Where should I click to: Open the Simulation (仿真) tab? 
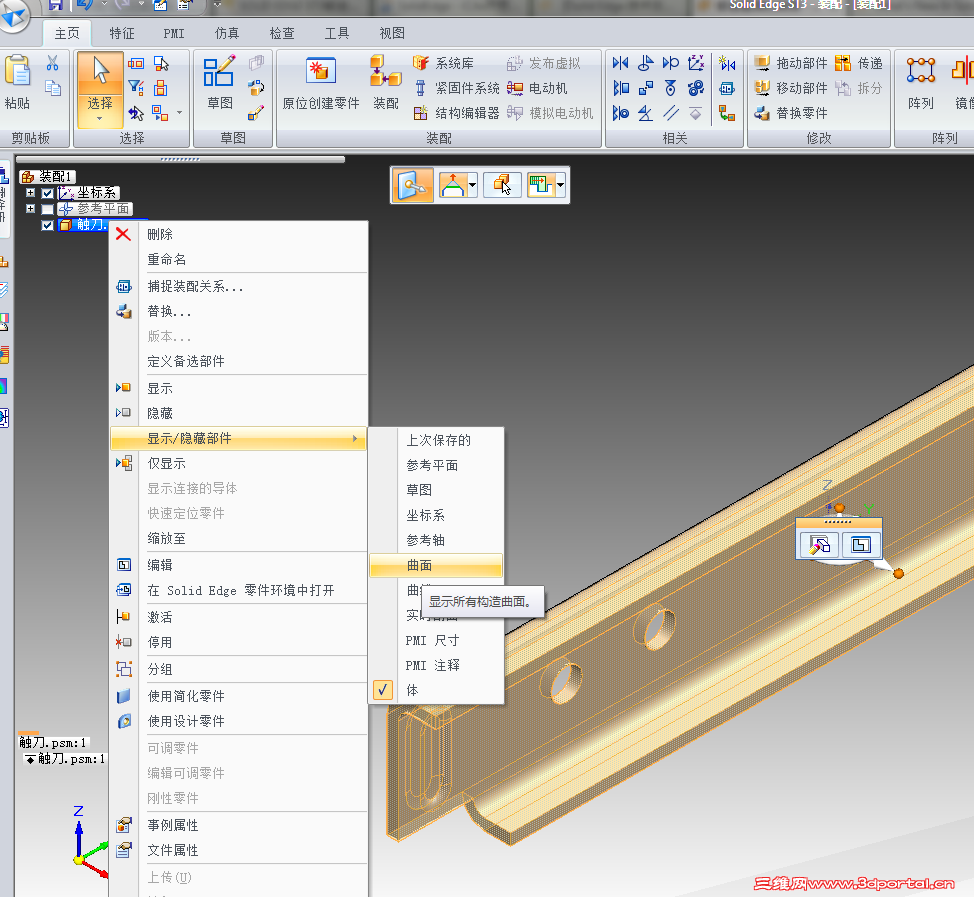pyautogui.click(x=227, y=34)
